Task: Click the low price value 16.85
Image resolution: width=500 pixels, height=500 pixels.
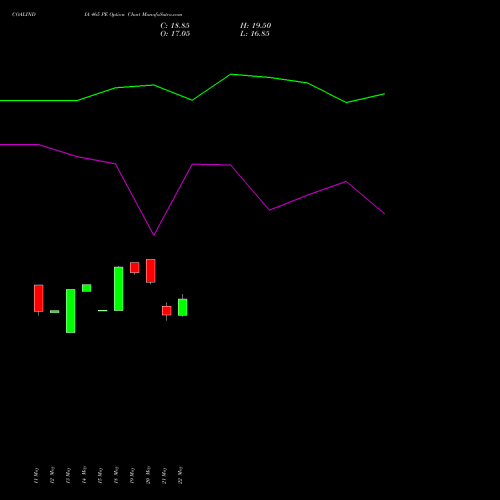Action: (260, 34)
